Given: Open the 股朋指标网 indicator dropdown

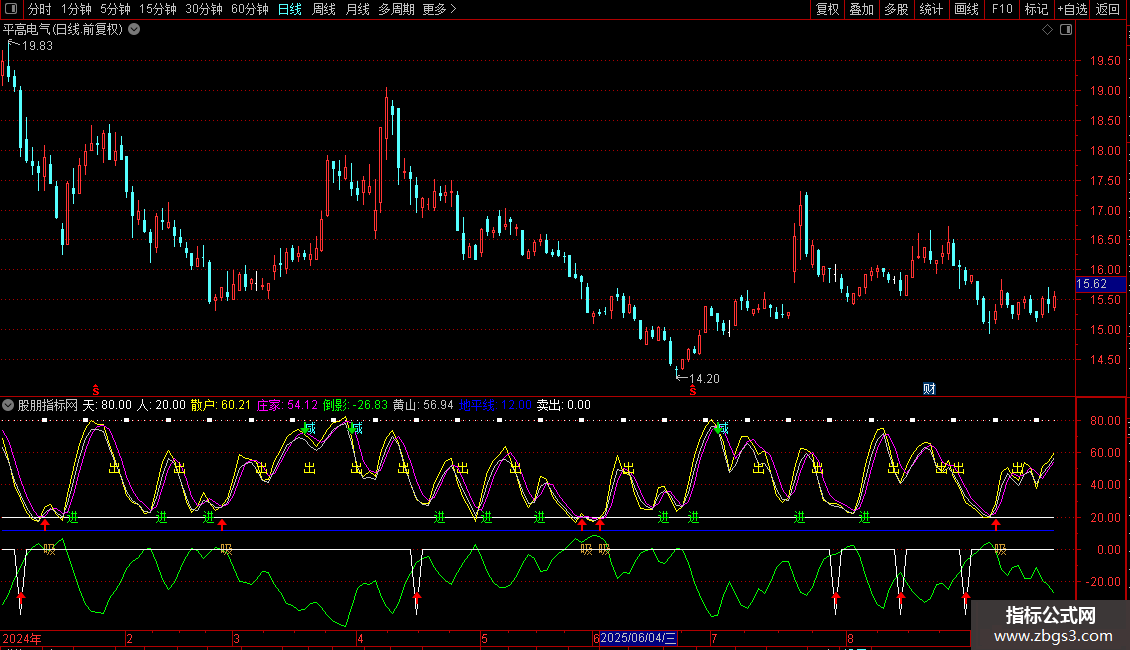Looking at the screenshot, I should pos(8,405).
